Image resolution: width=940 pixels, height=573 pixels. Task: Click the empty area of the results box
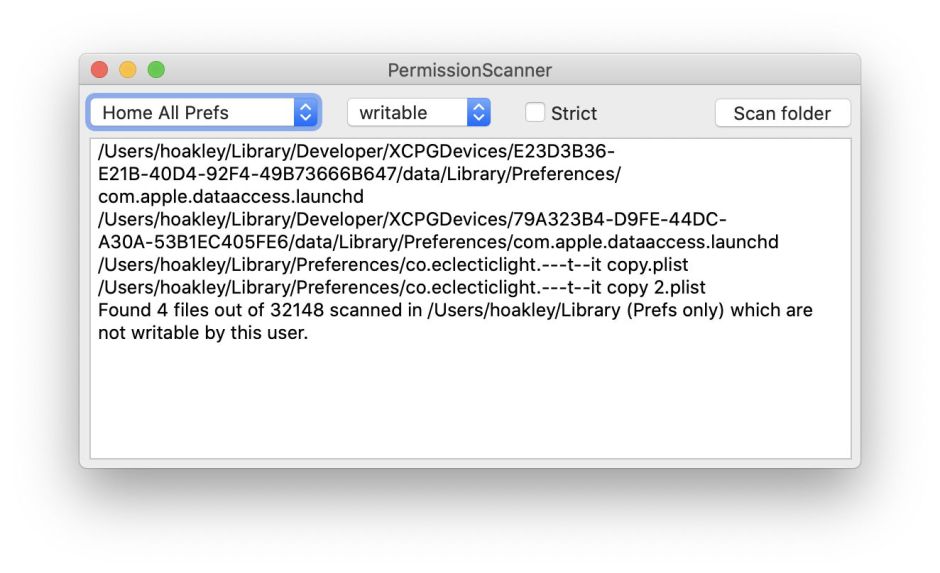[470, 400]
